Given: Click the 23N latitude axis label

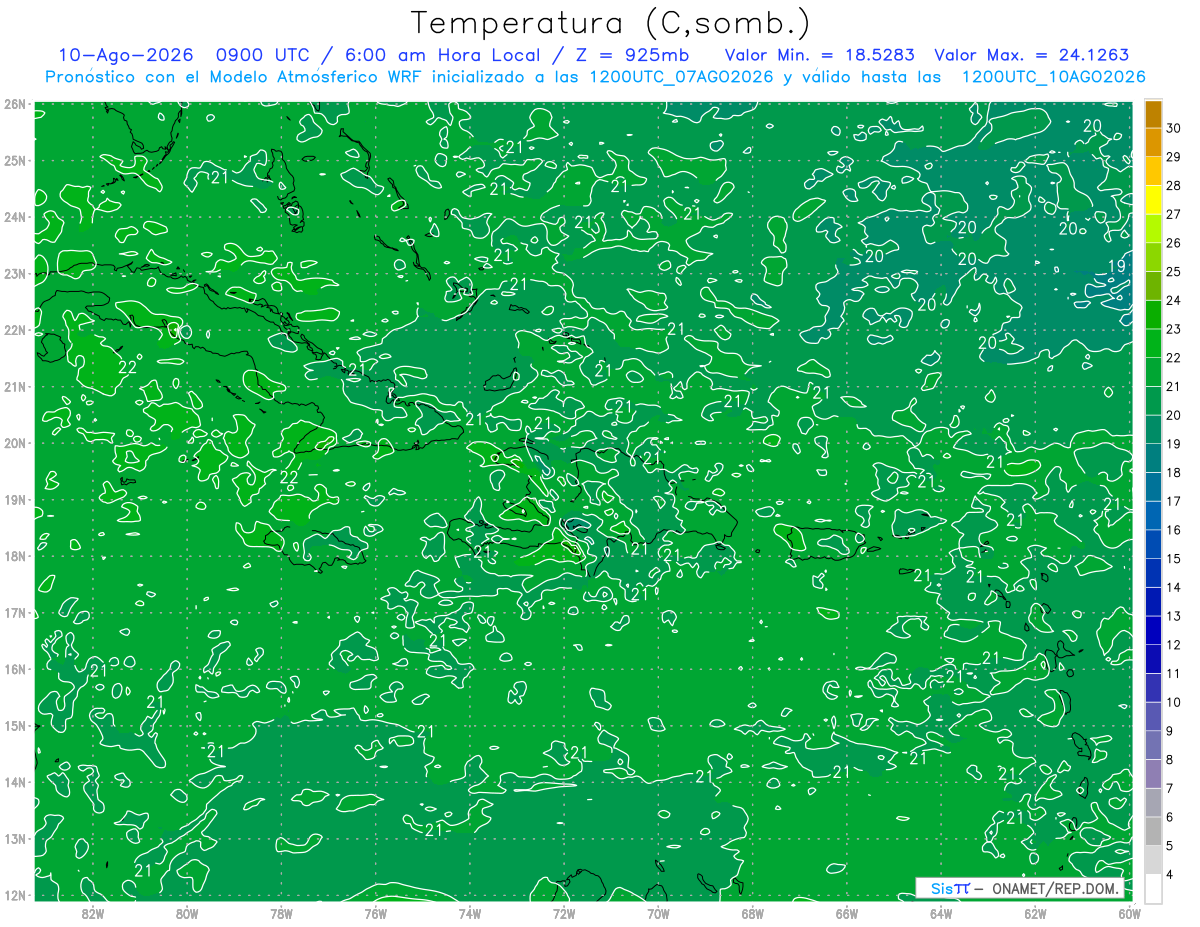Looking at the screenshot, I should pos(14,273).
